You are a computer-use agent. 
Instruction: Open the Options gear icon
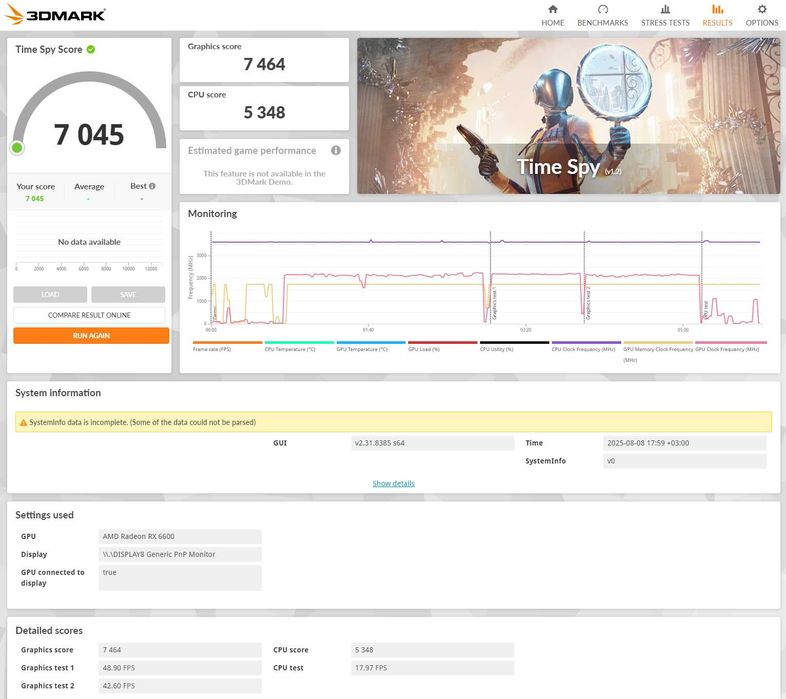(761, 9)
